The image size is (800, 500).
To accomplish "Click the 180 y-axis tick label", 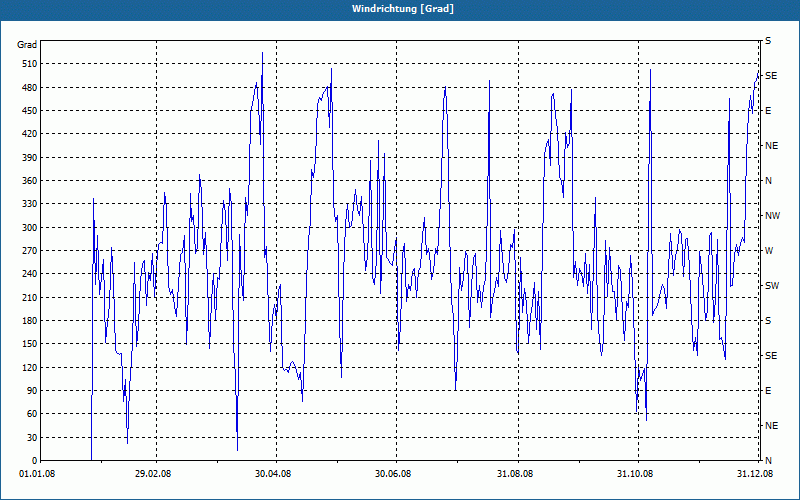I will click(27, 321).
